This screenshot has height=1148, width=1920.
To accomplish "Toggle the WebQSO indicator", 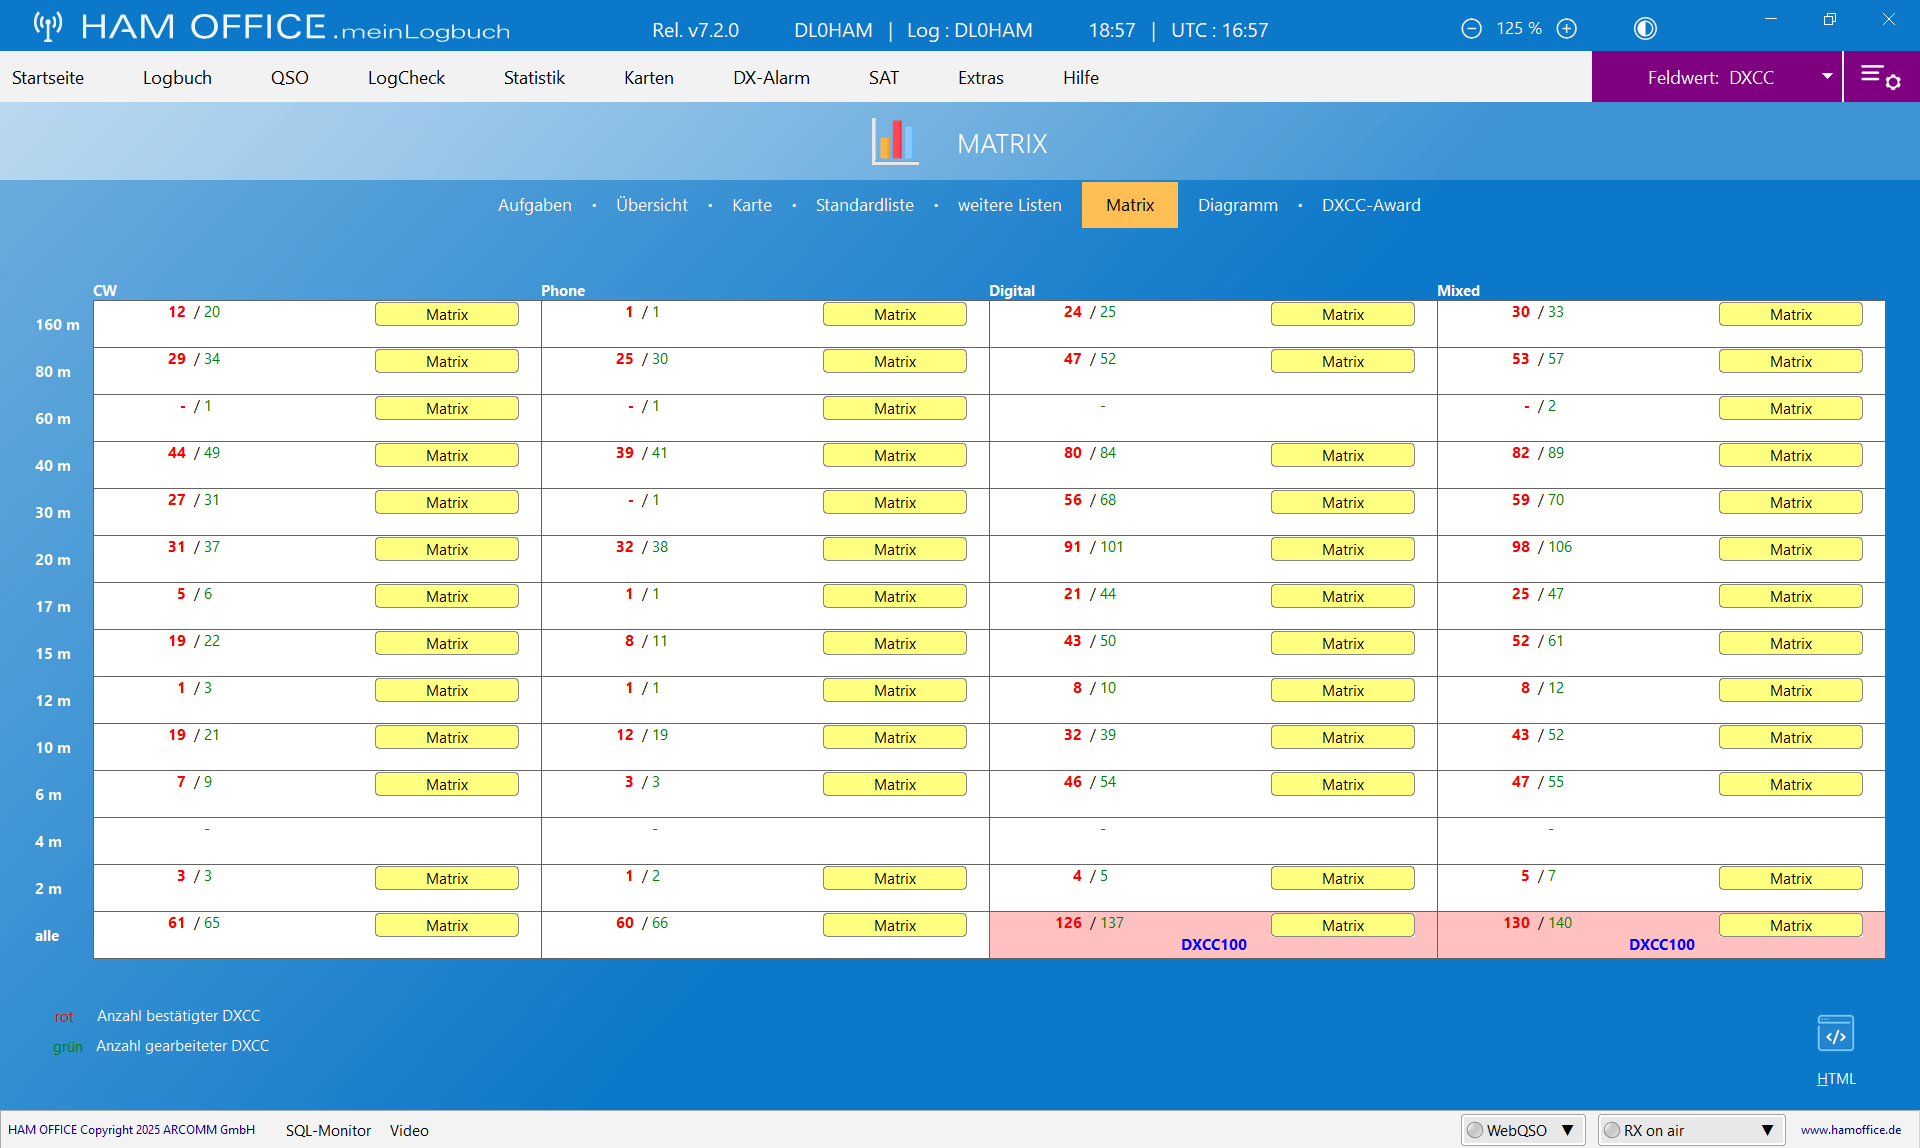I will click(1475, 1130).
